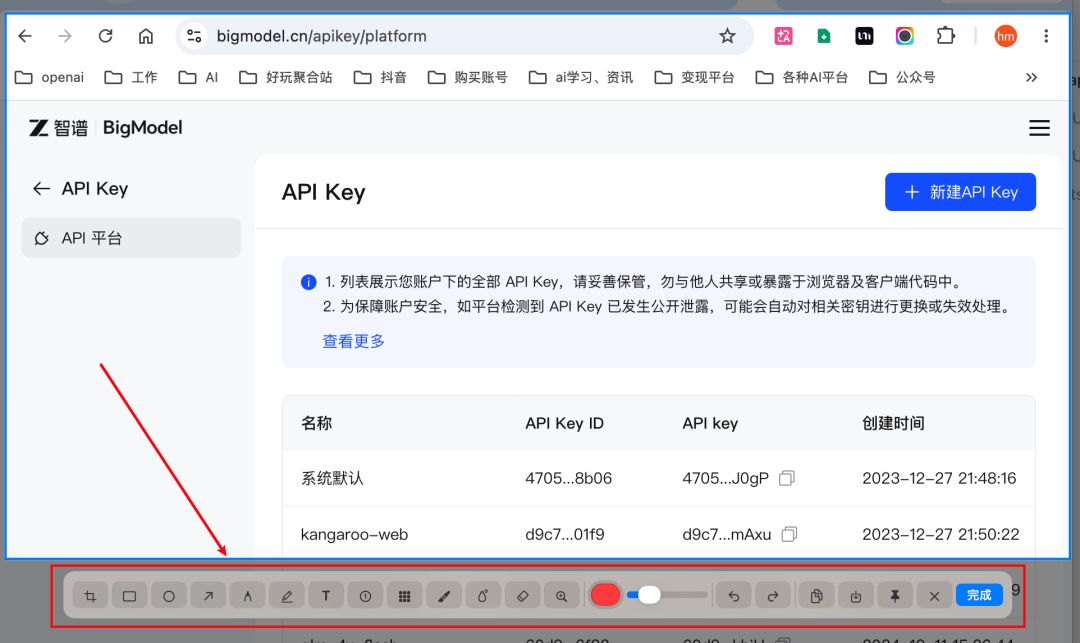Image resolution: width=1080 pixels, height=643 pixels.
Task: Open the Chrome three-dot menu
Action: pos(1046,36)
